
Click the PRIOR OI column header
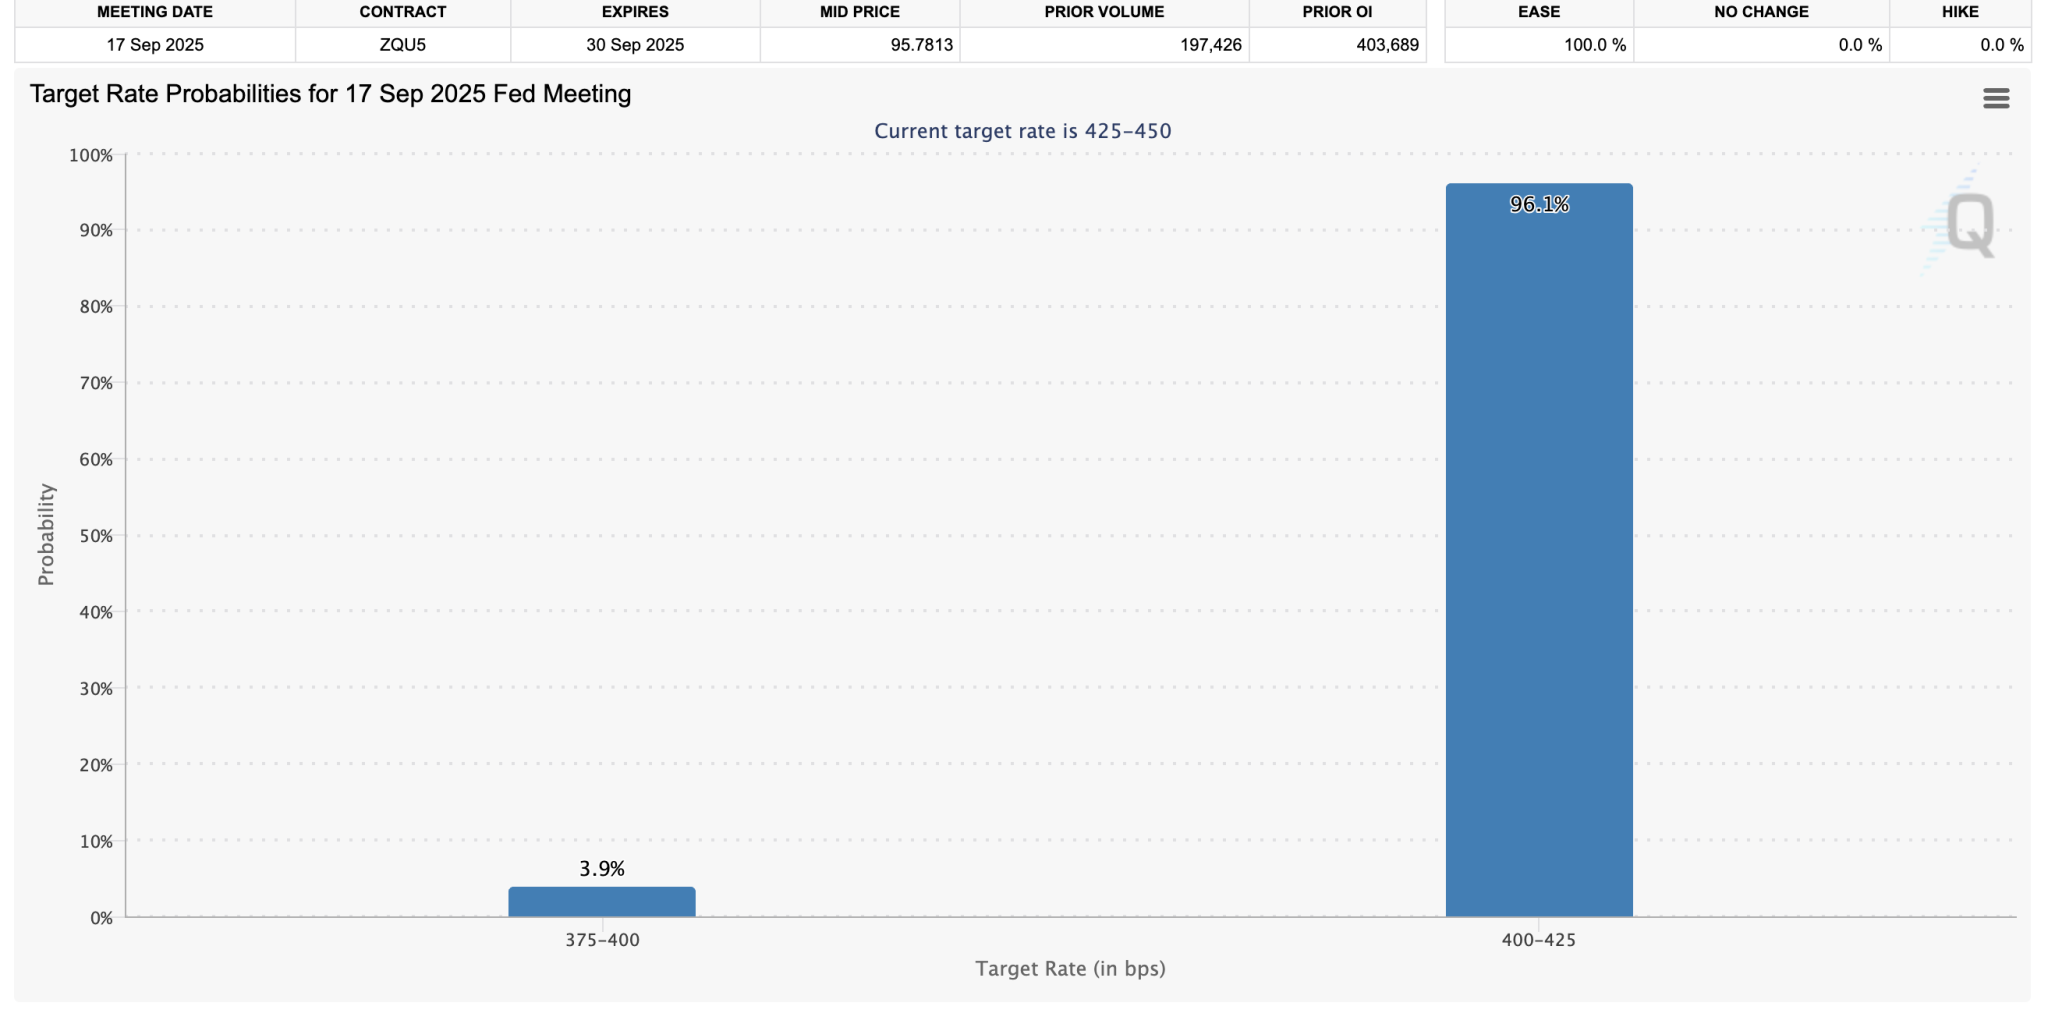(x=1337, y=12)
